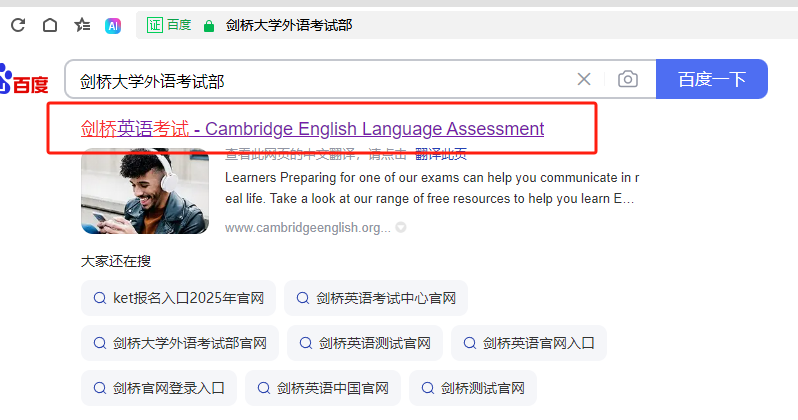Open suggestion 剑桥英语官网入口
Screen dimensions: 798x420
[528, 343]
